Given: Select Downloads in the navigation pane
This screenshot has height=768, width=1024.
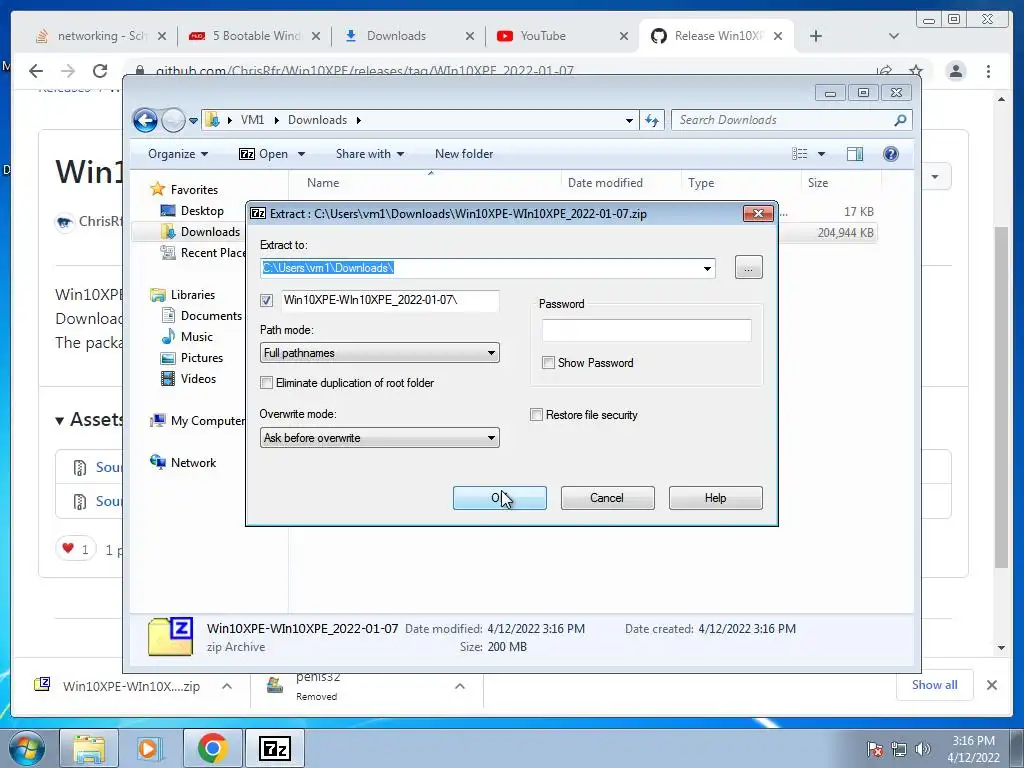Looking at the screenshot, I should [200, 232].
